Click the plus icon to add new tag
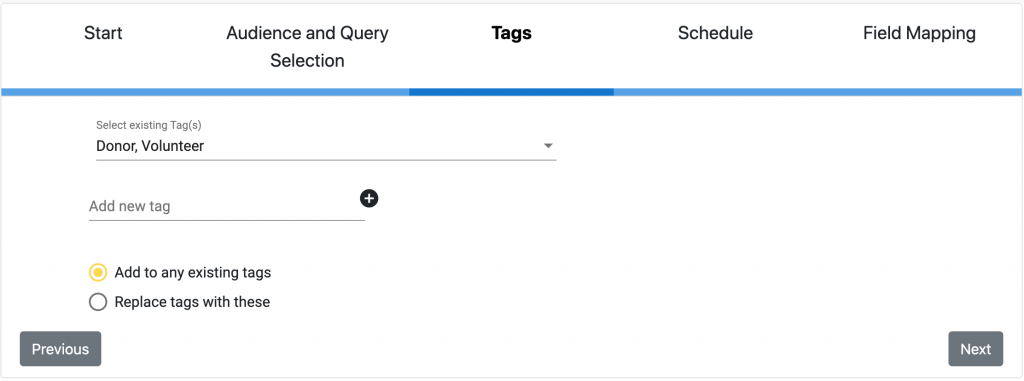The image size is (1024, 381). pos(369,198)
